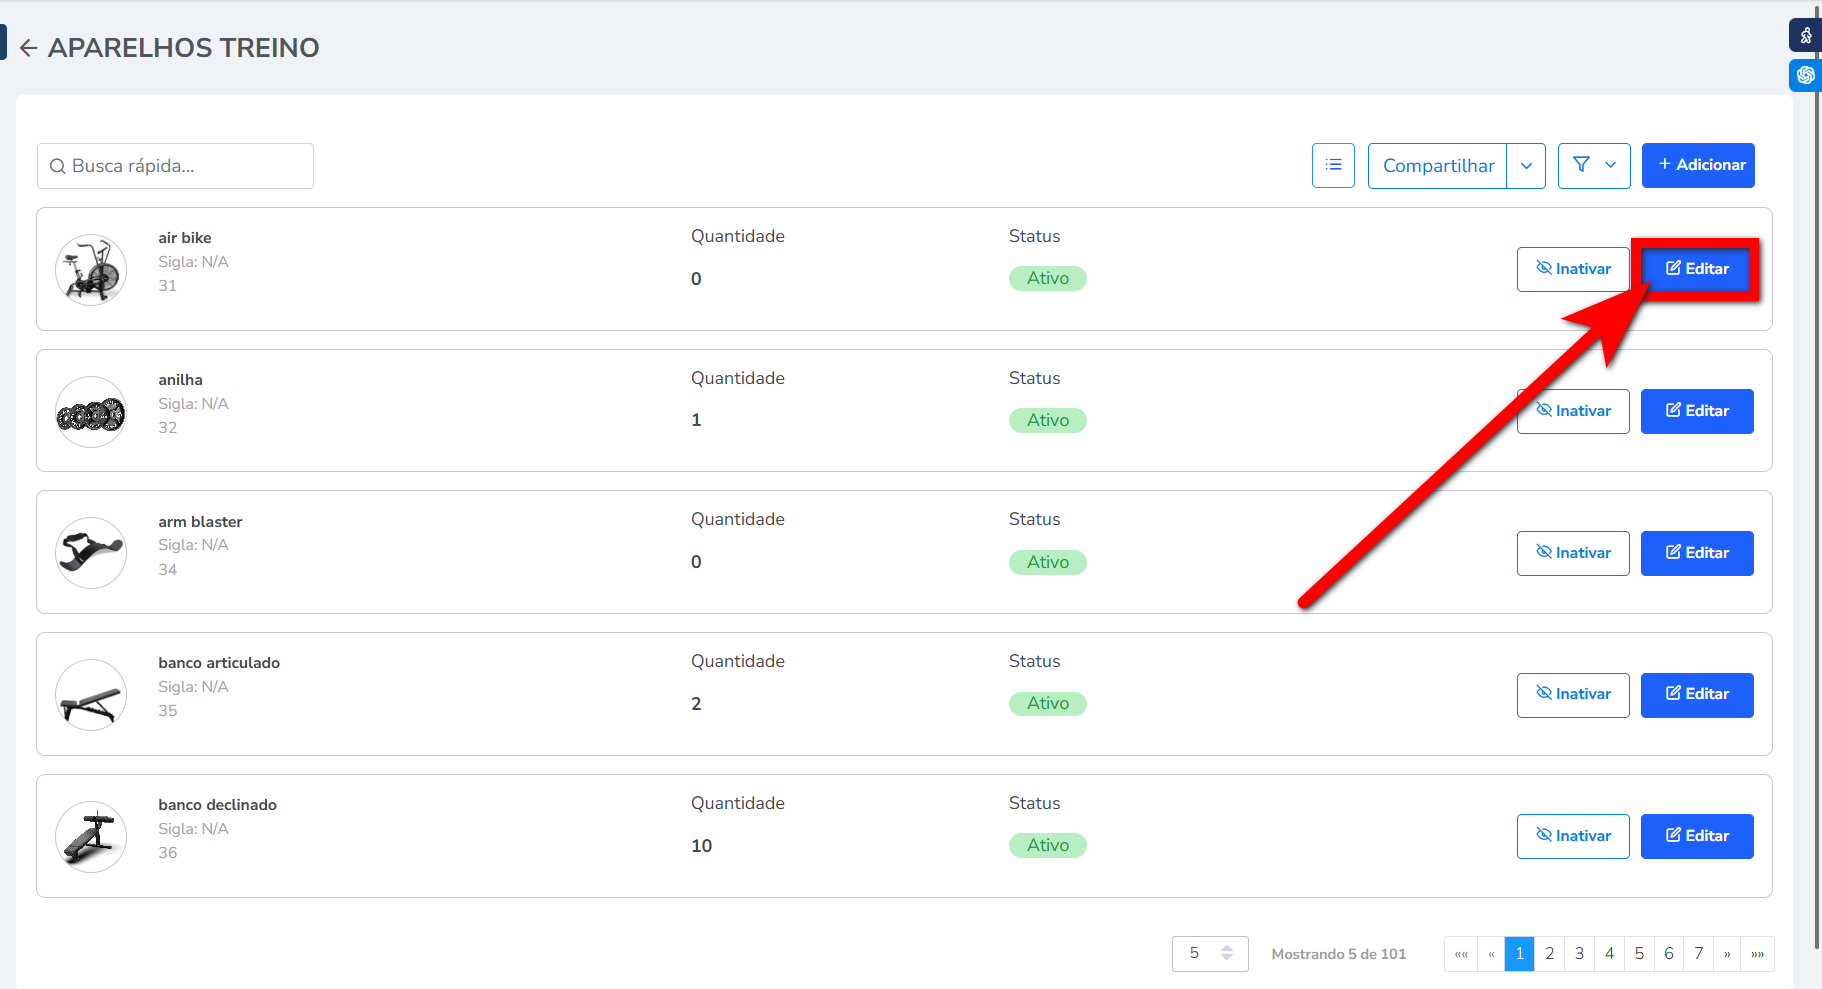Open the air bike thumbnail image
The width and height of the screenshot is (1822, 989).
point(91,270)
